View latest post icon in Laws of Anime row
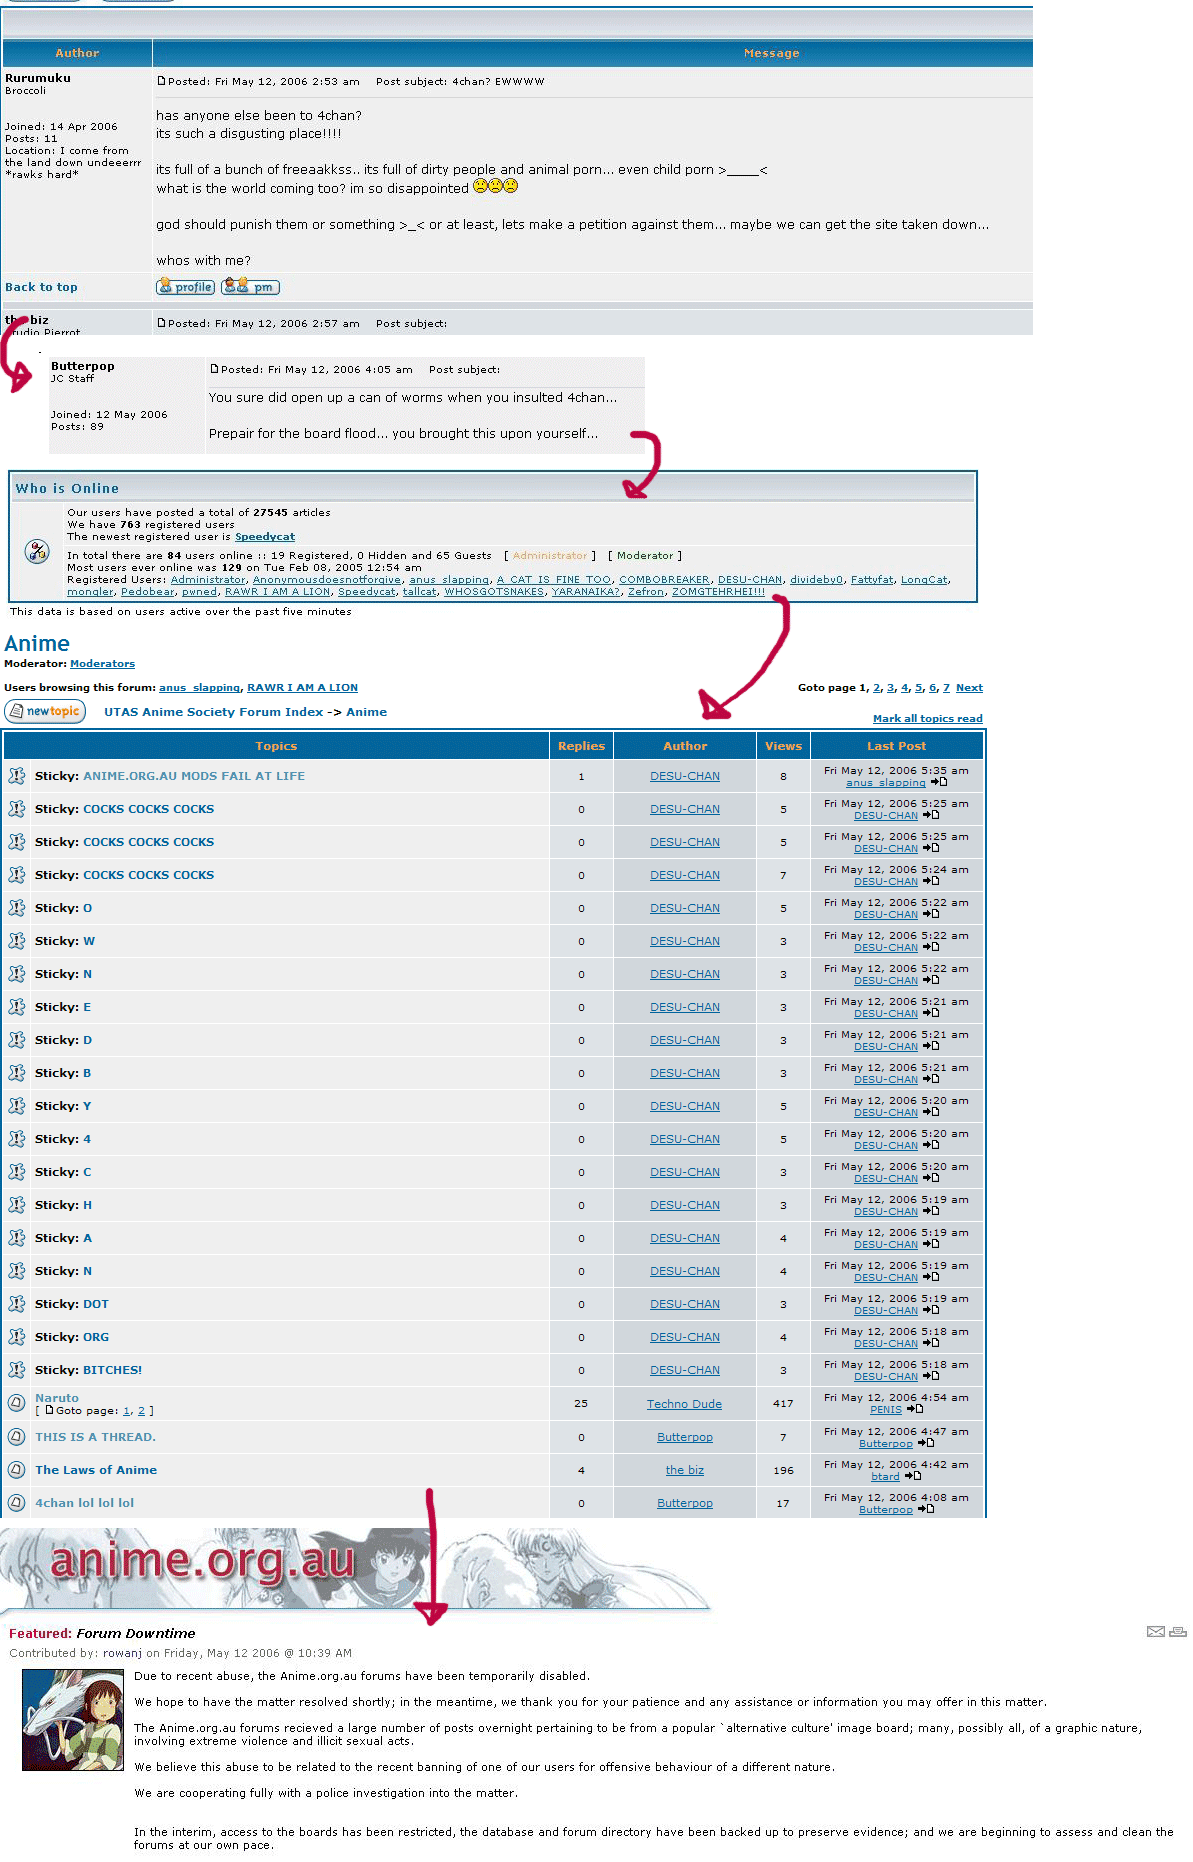The image size is (1193, 1862). (912, 1476)
